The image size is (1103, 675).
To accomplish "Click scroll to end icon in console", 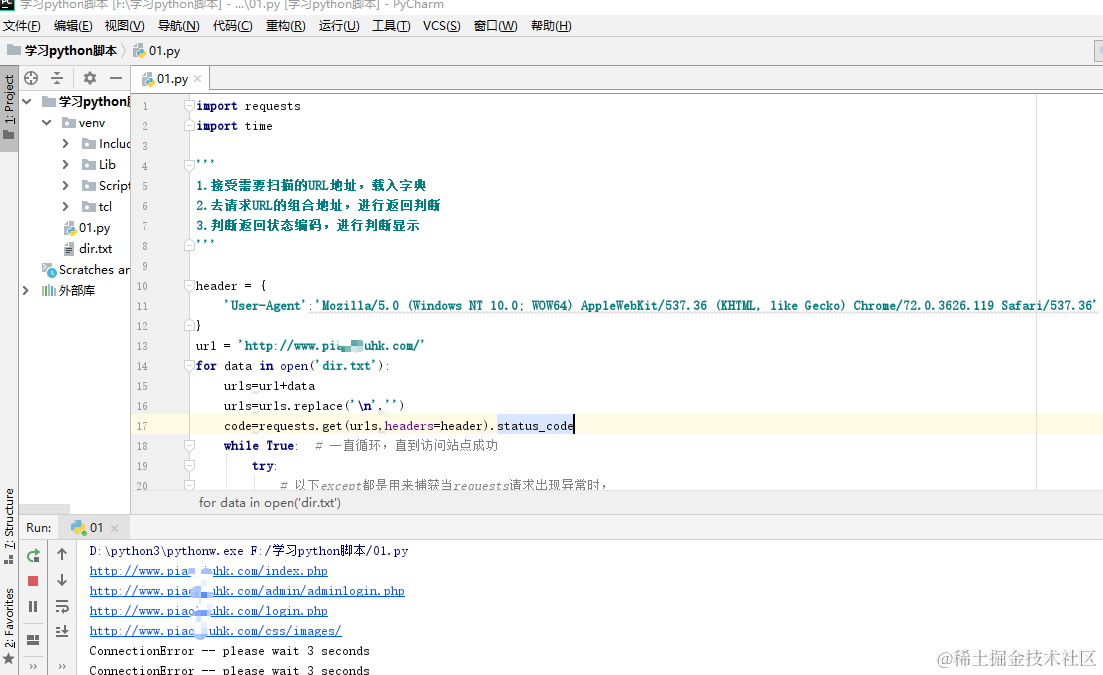I will click(62, 631).
